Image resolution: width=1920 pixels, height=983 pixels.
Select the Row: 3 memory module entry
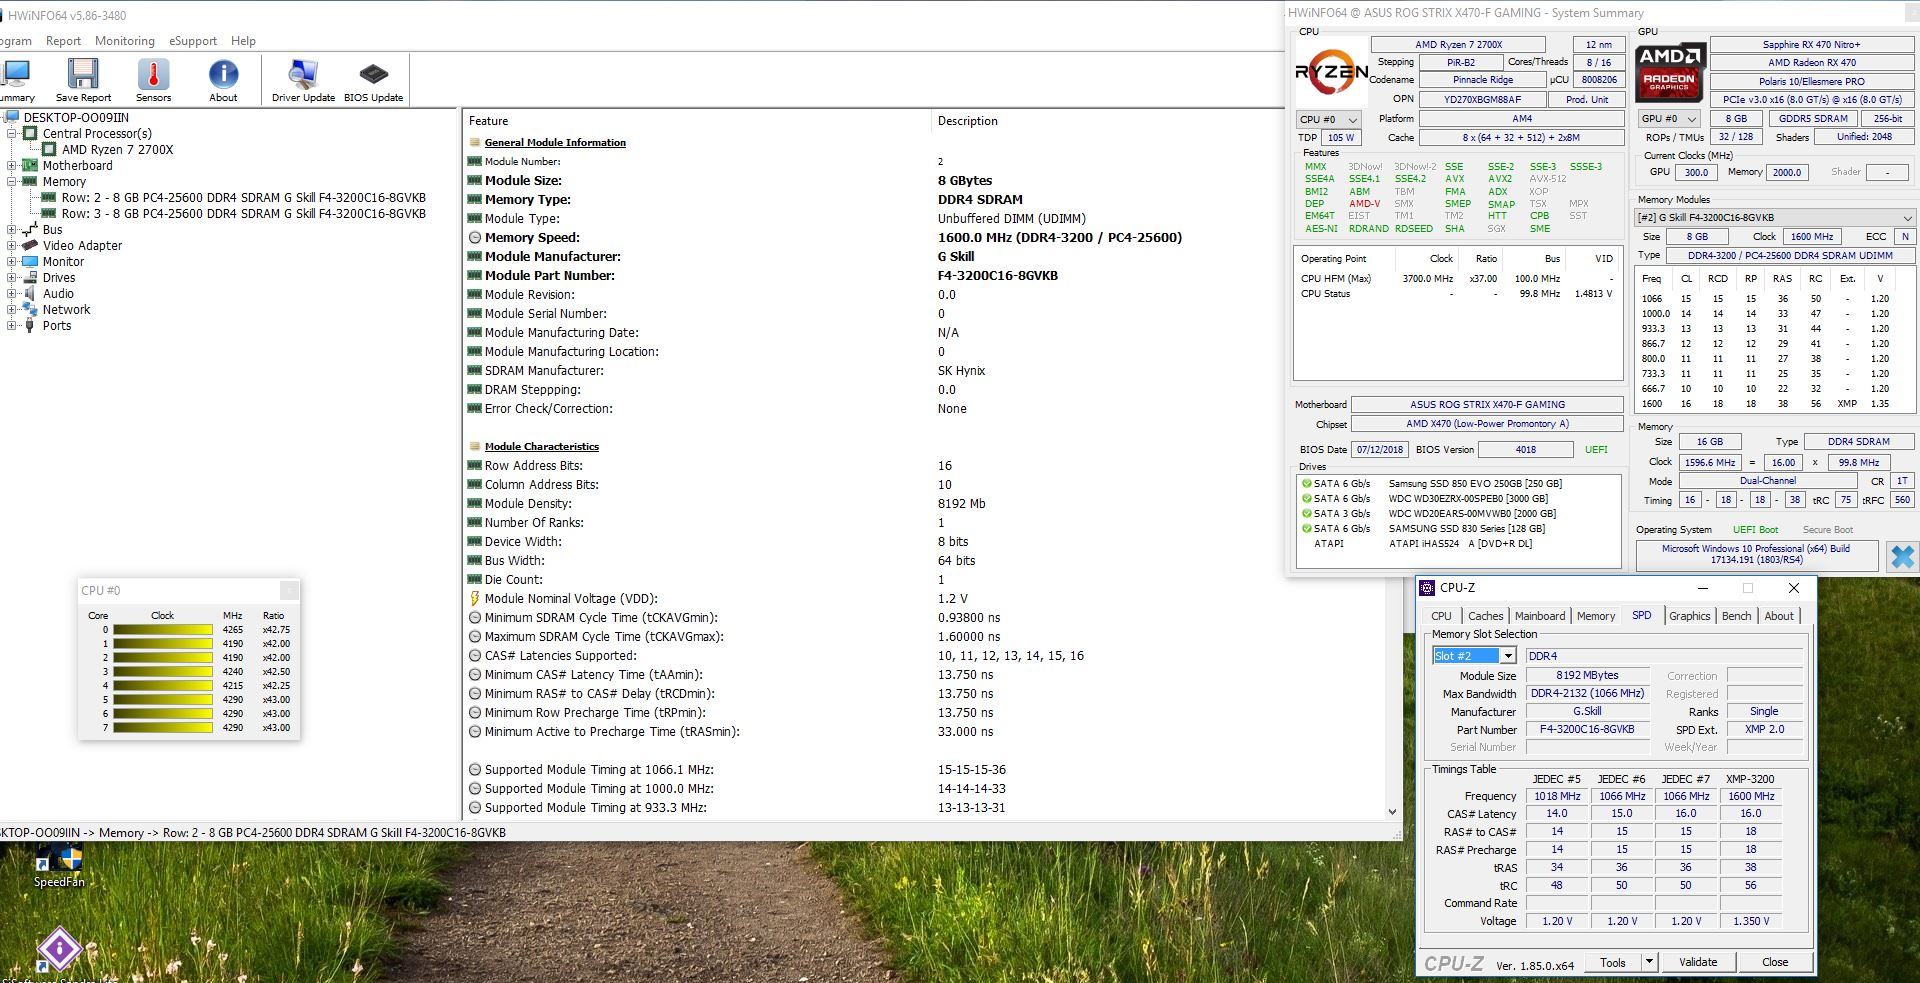[243, 214]
